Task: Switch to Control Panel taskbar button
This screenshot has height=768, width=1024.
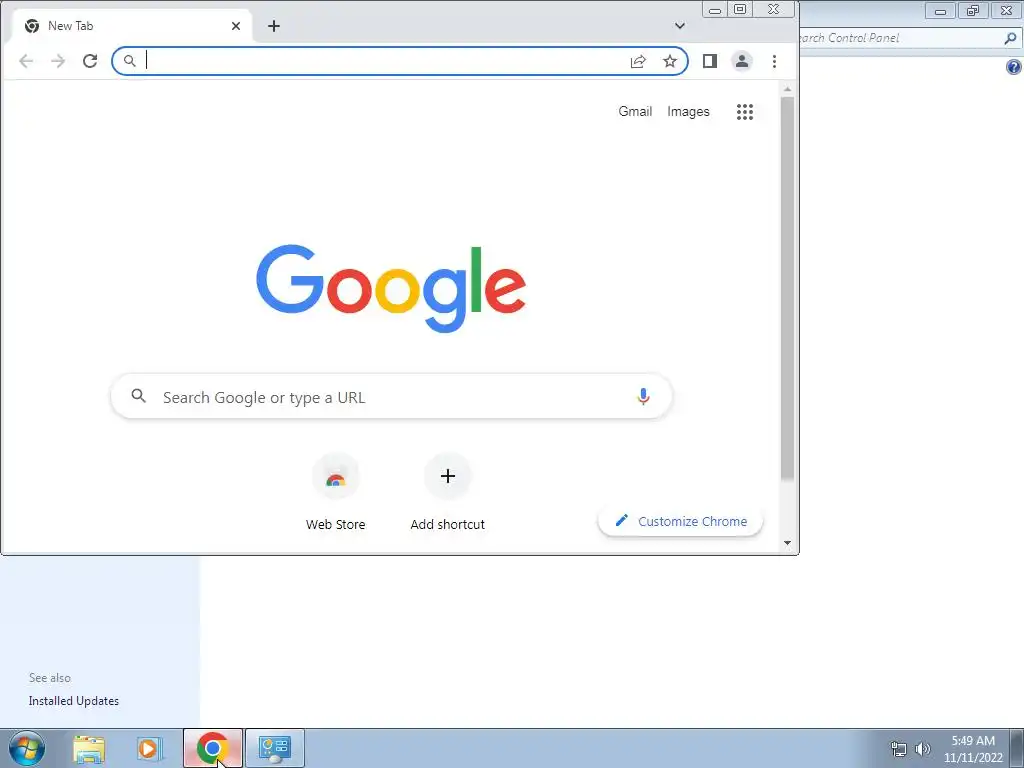Action: [275, 748]
